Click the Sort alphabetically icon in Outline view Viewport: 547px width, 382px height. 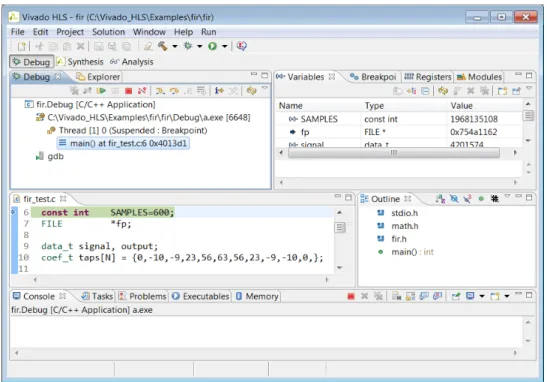(440, 199)
